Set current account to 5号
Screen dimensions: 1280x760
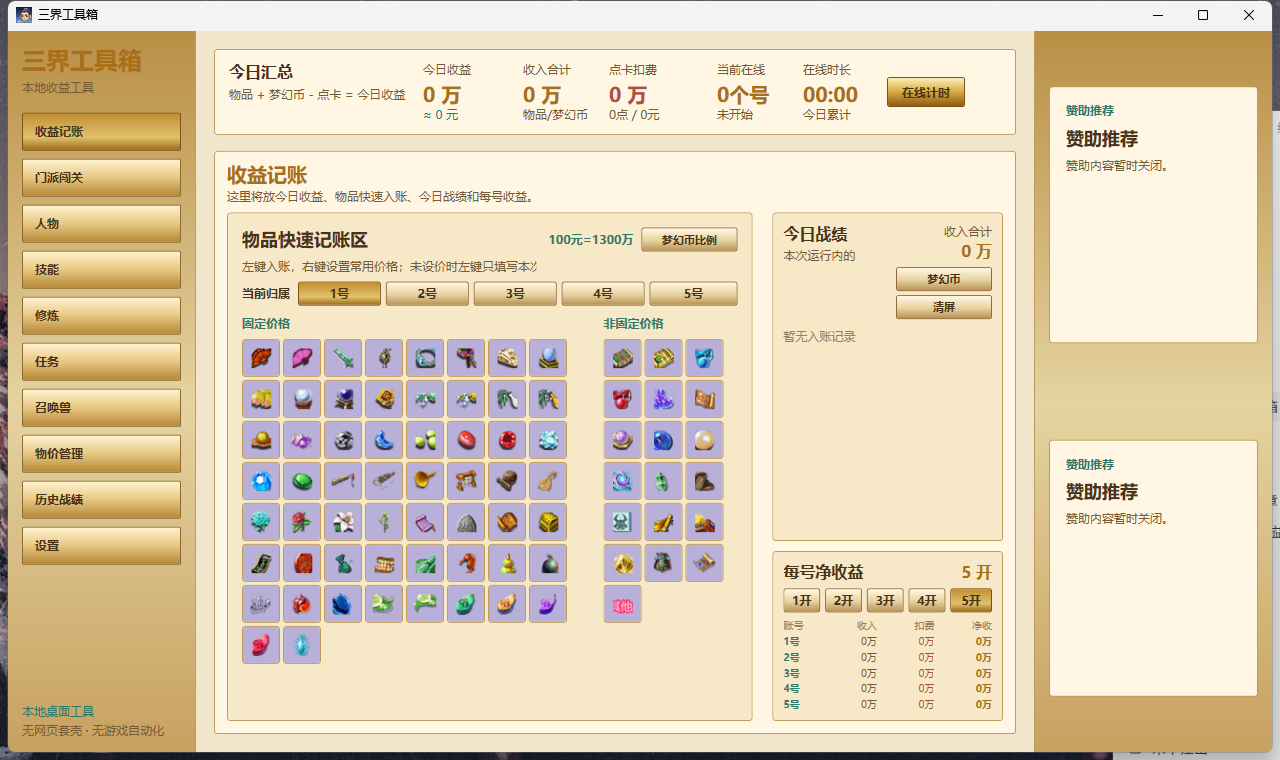pyautogui.click(x=693, y=294)
